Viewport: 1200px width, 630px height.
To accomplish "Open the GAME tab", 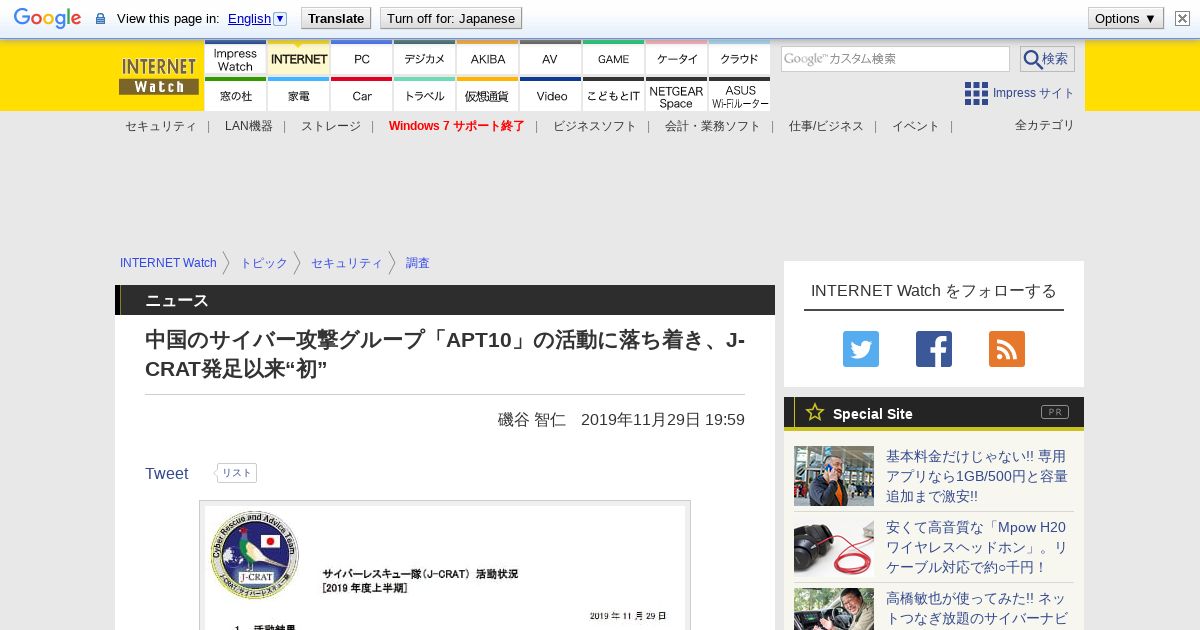I will (x=613, y=59).
